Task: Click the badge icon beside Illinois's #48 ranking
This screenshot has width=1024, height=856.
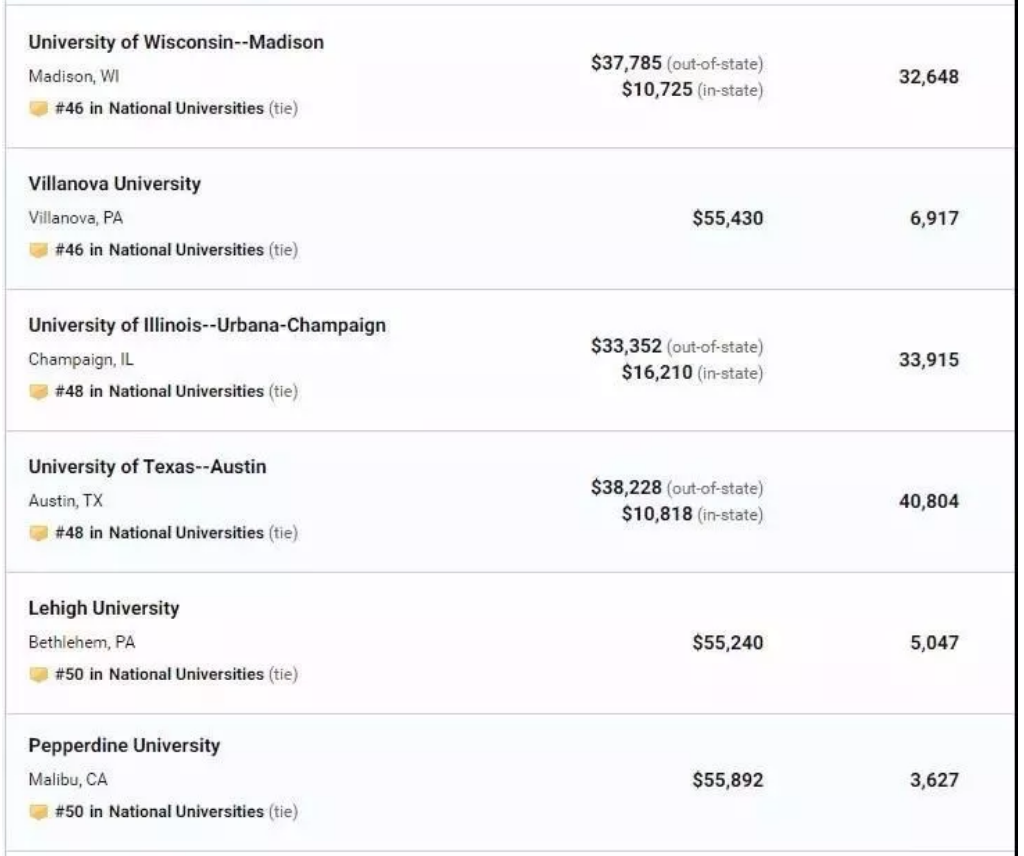Action: tap(38, 392)
